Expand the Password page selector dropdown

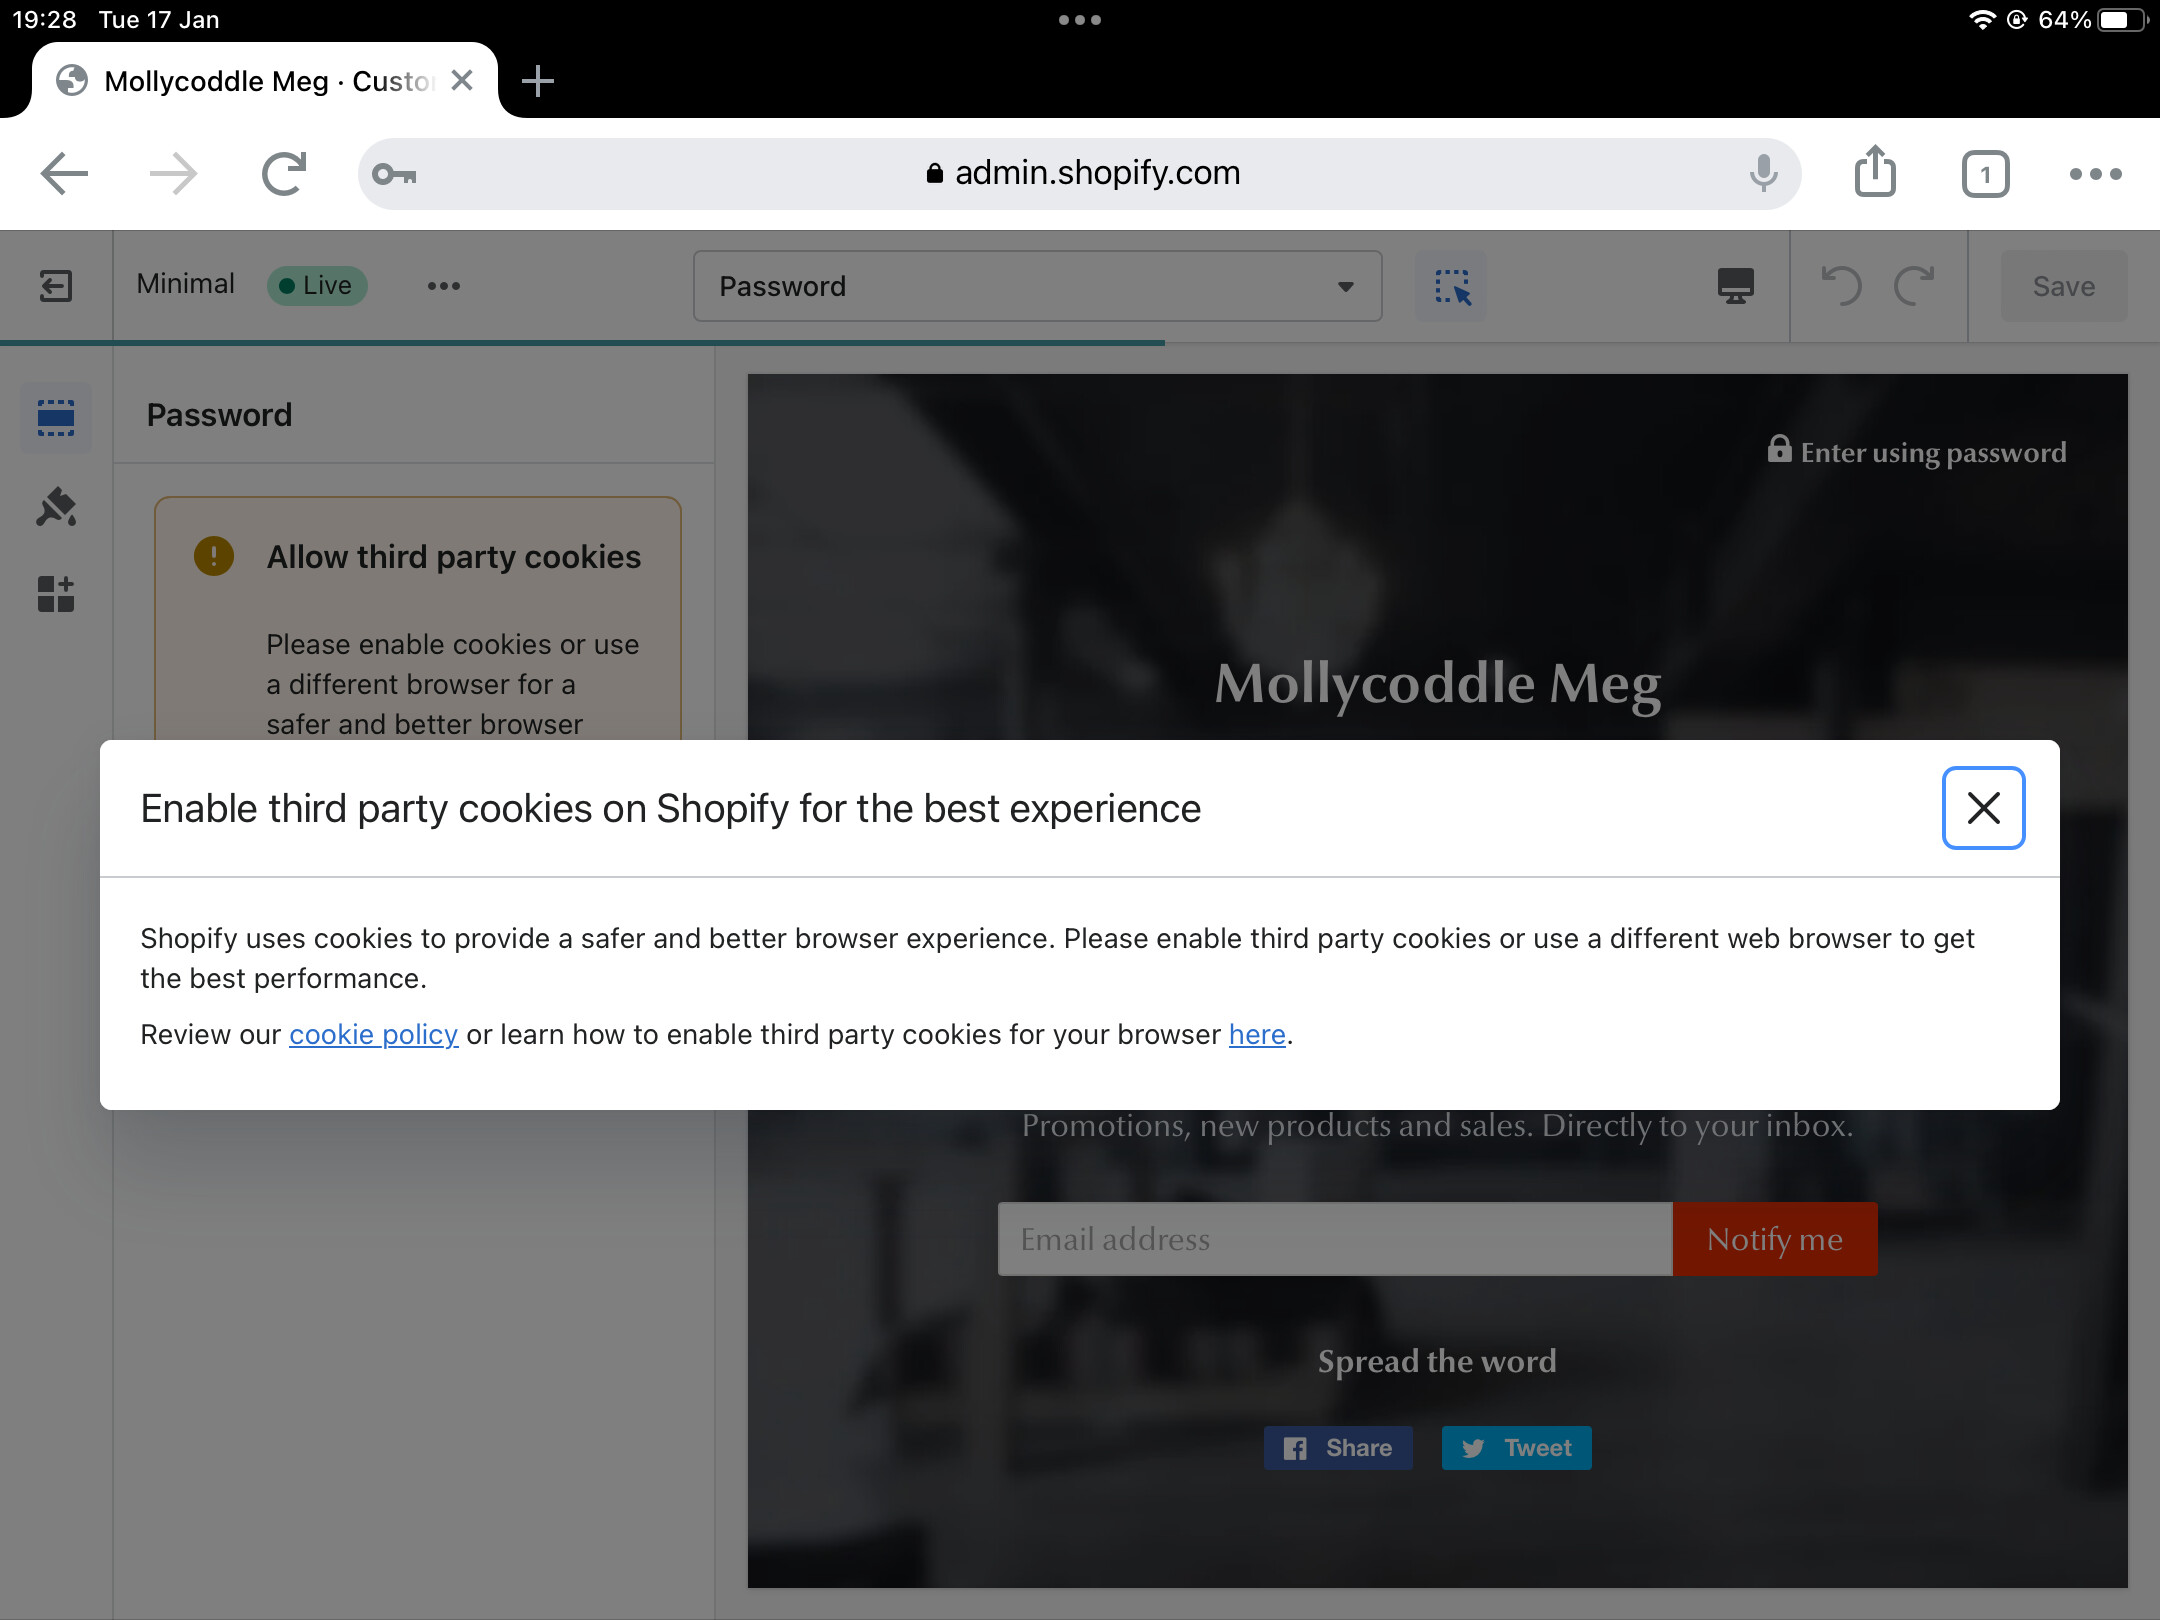[x=1037, y=287]
